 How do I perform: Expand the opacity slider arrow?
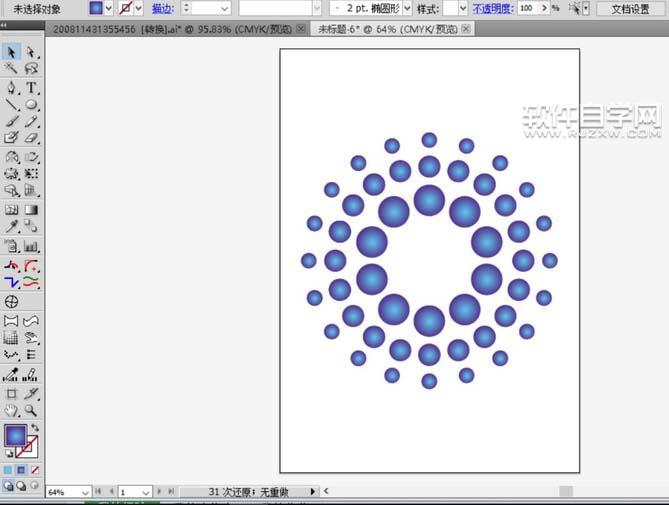(544, 8)
